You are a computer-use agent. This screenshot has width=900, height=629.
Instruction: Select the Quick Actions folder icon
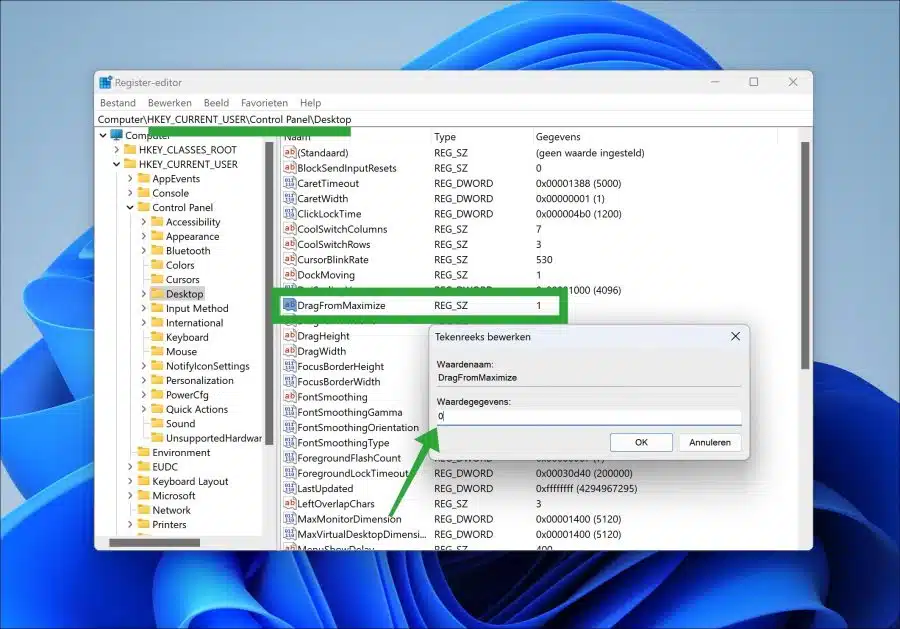[157, 409]
